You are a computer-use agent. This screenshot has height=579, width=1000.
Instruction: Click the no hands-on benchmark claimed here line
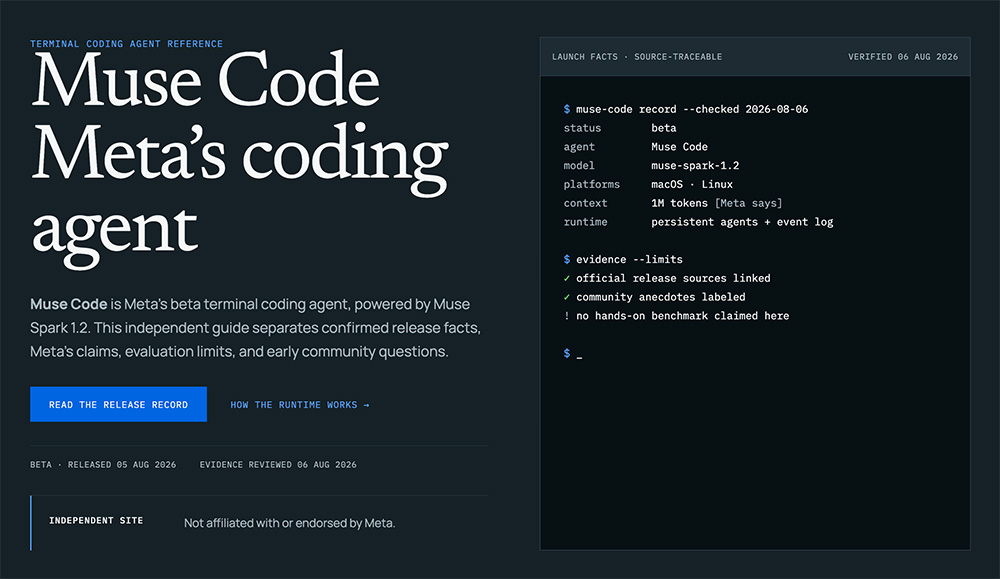(676, 316)
